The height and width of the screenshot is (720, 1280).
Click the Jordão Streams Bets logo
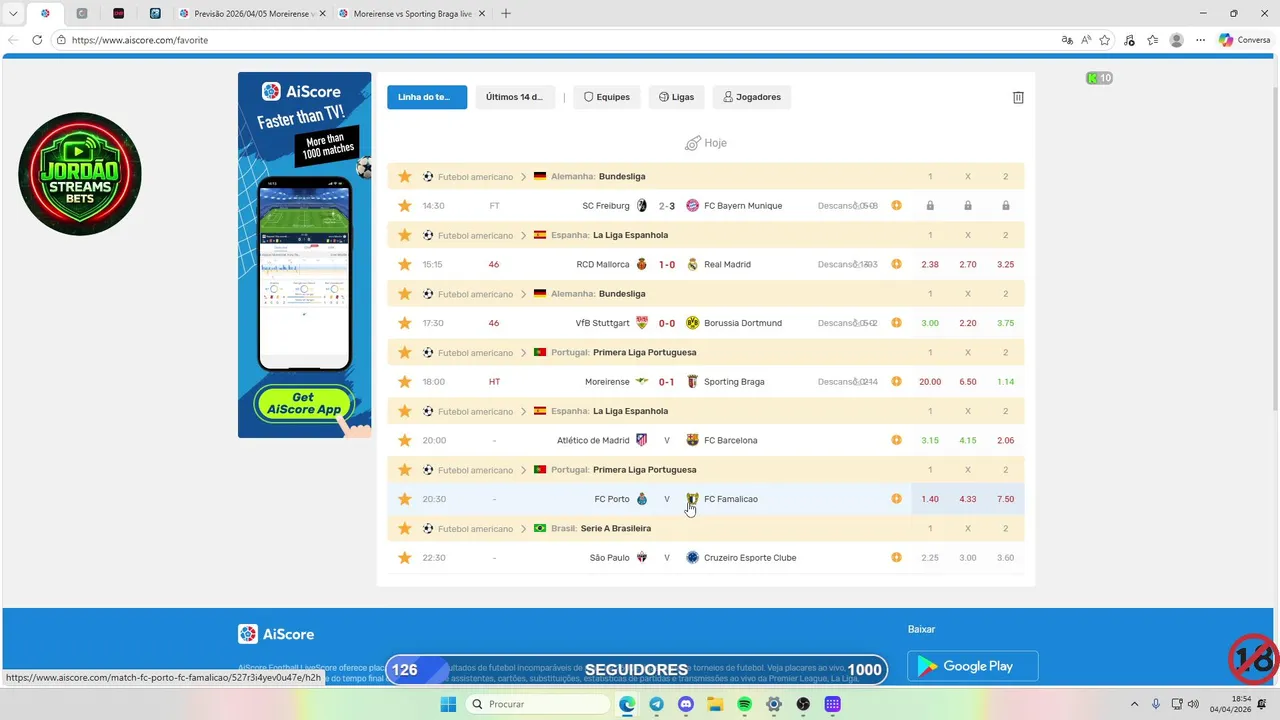tap(80, 174)
